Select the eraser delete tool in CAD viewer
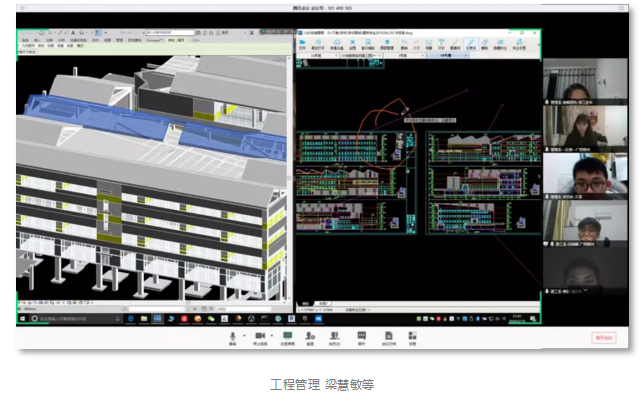Image resolution: width=644 pixels, height=405 pixels. (485, 42)
